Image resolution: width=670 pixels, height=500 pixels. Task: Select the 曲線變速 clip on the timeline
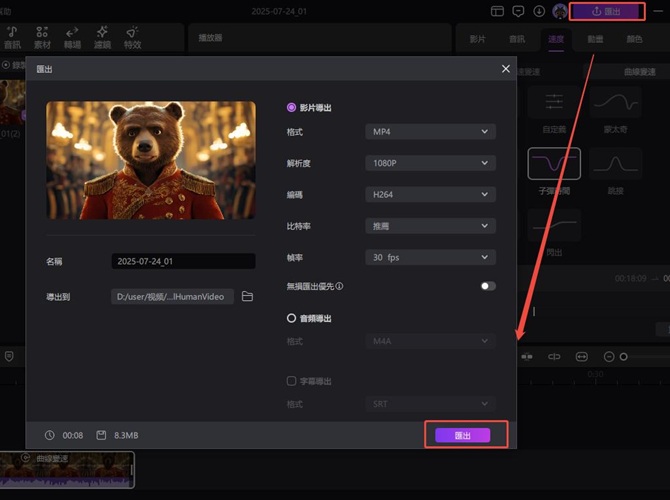click(x=67, y=470)
